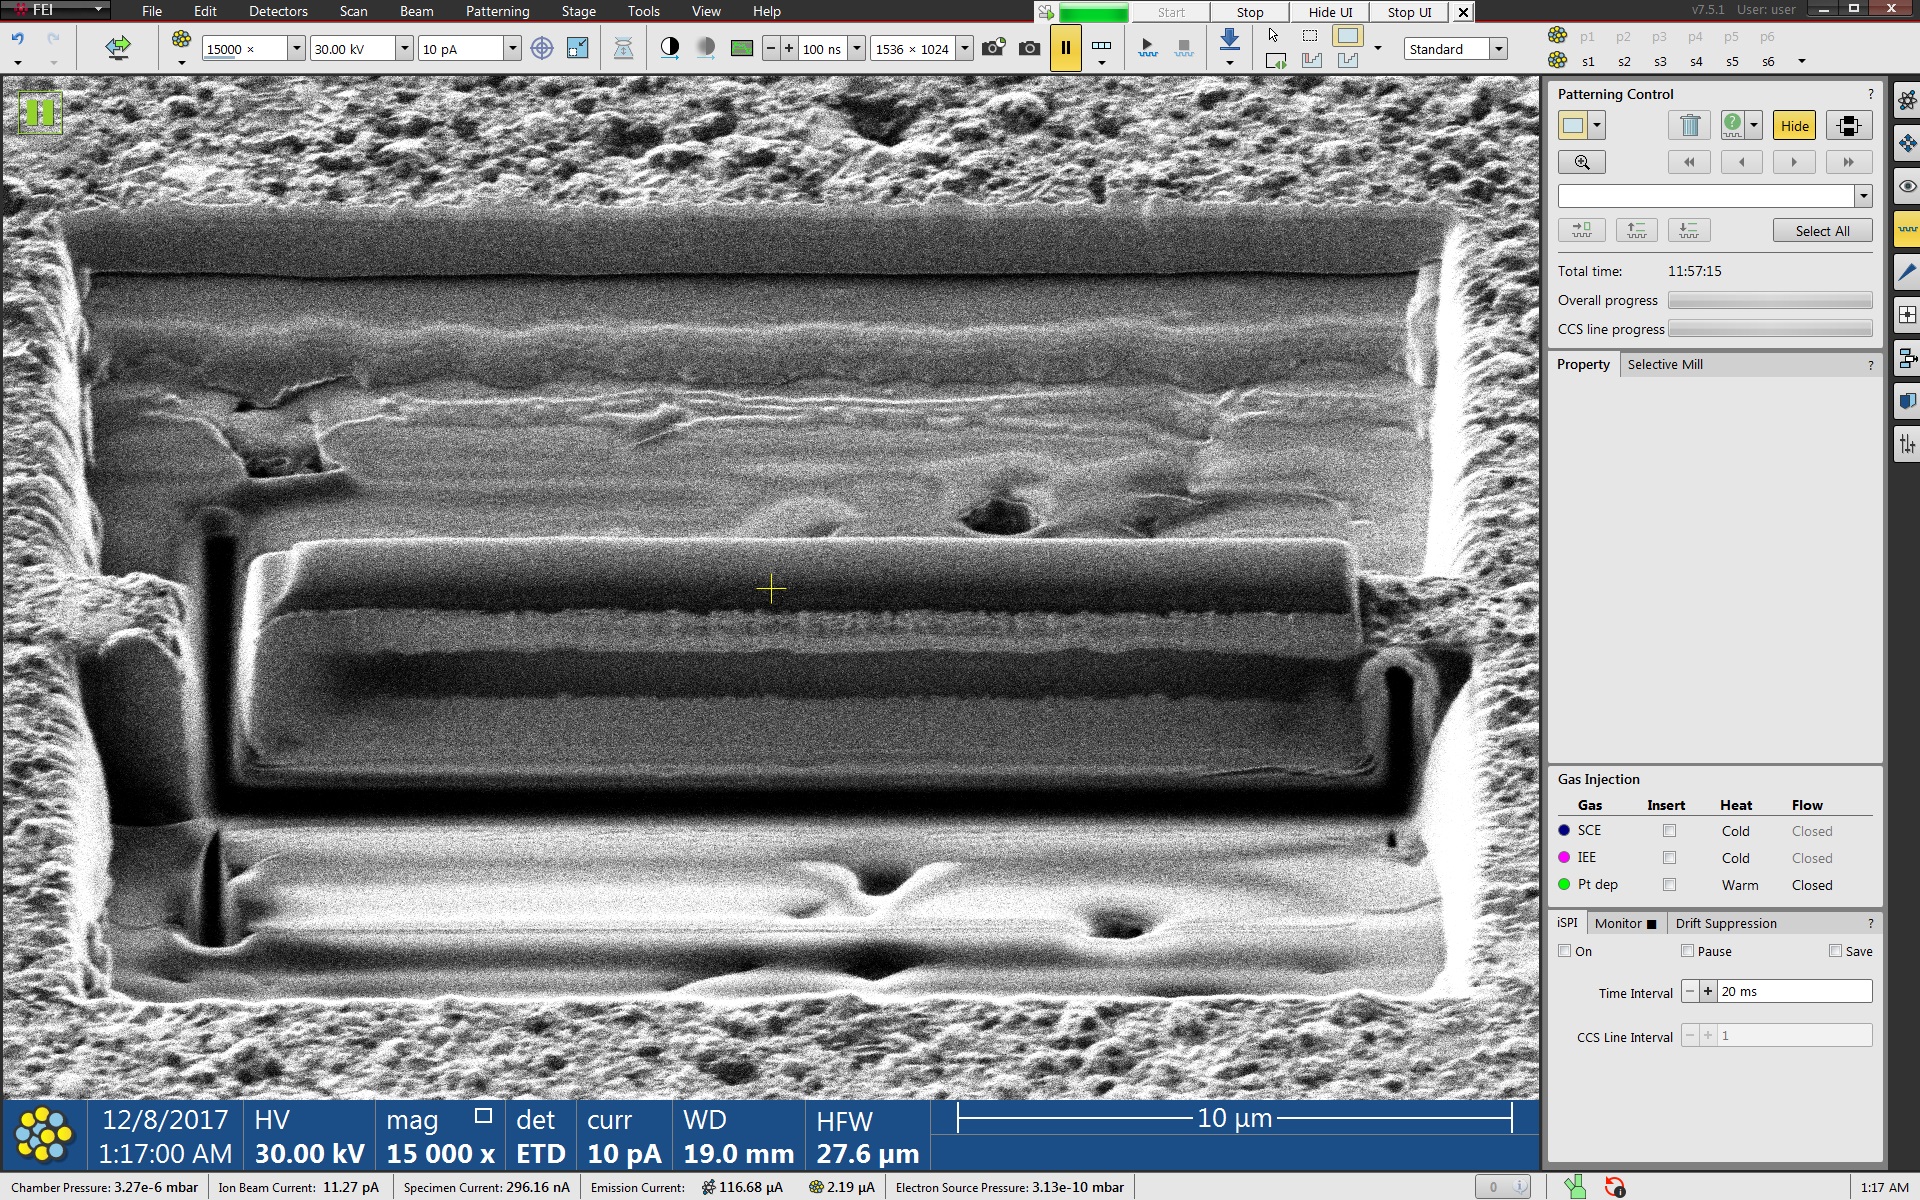The image size is (1920, 1200).
Task: Enable the iSPI On checkbox
Action: click(1565, 951)
